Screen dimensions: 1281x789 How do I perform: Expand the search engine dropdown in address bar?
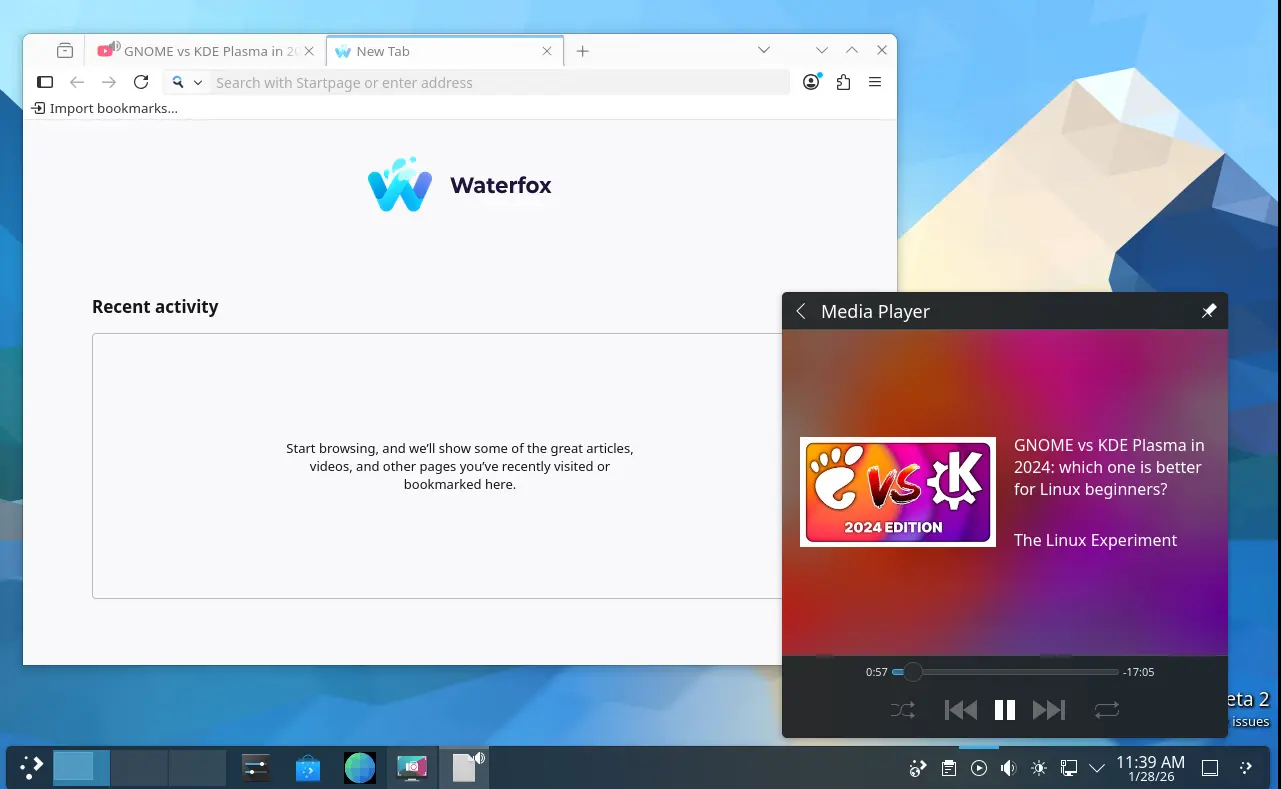click(187, 83)
